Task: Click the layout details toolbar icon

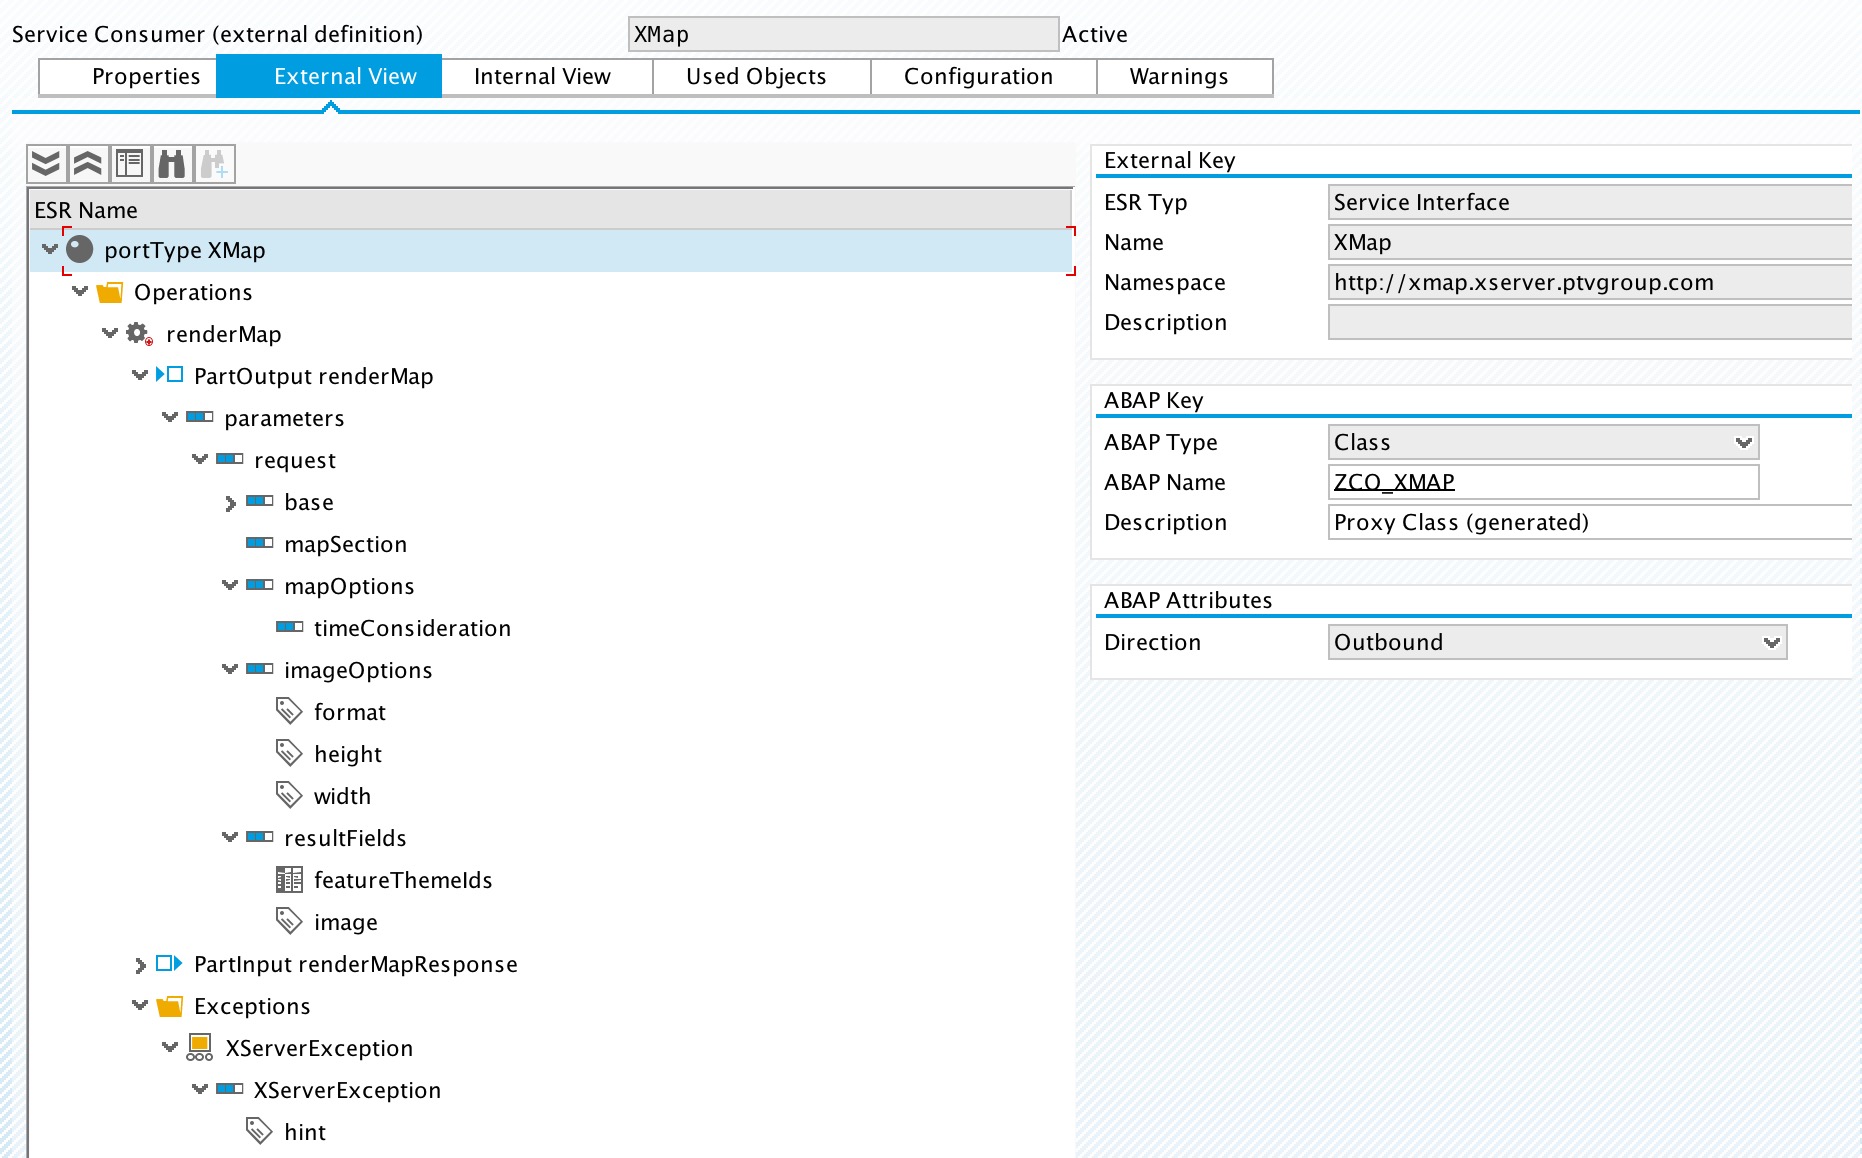Action: pyautogui.click(x=130, y=164)
